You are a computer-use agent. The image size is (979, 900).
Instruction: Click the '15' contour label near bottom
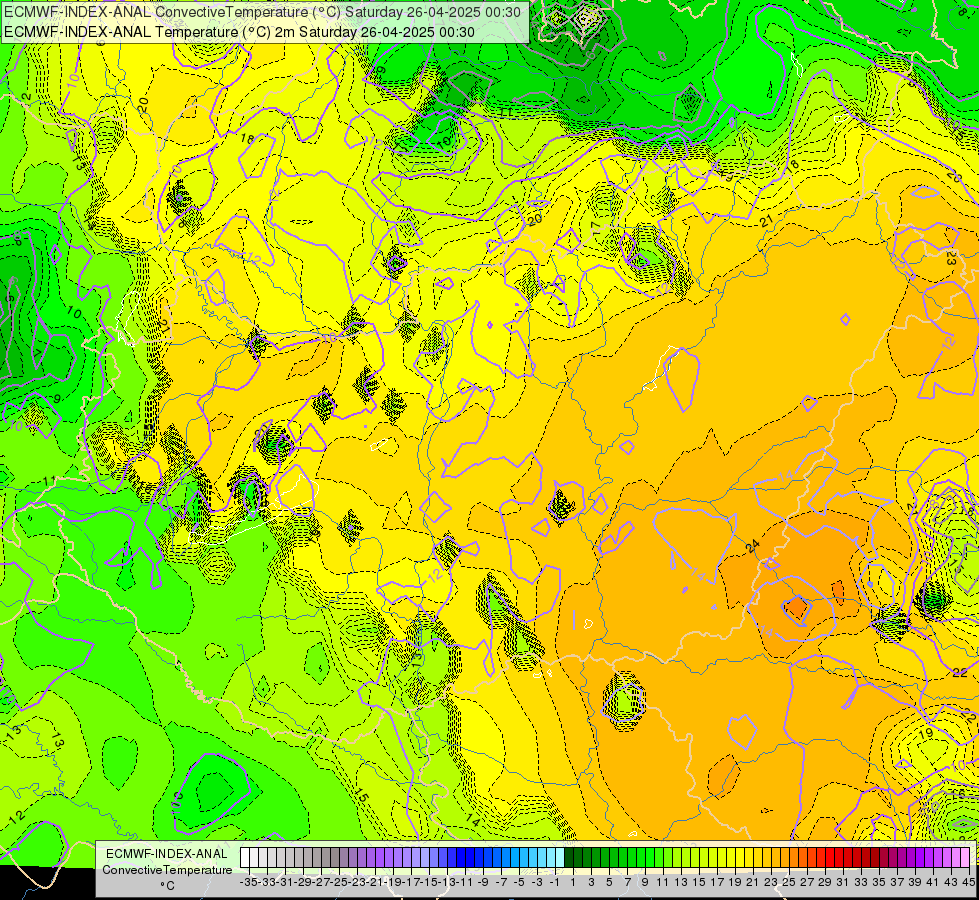point(361,795)
